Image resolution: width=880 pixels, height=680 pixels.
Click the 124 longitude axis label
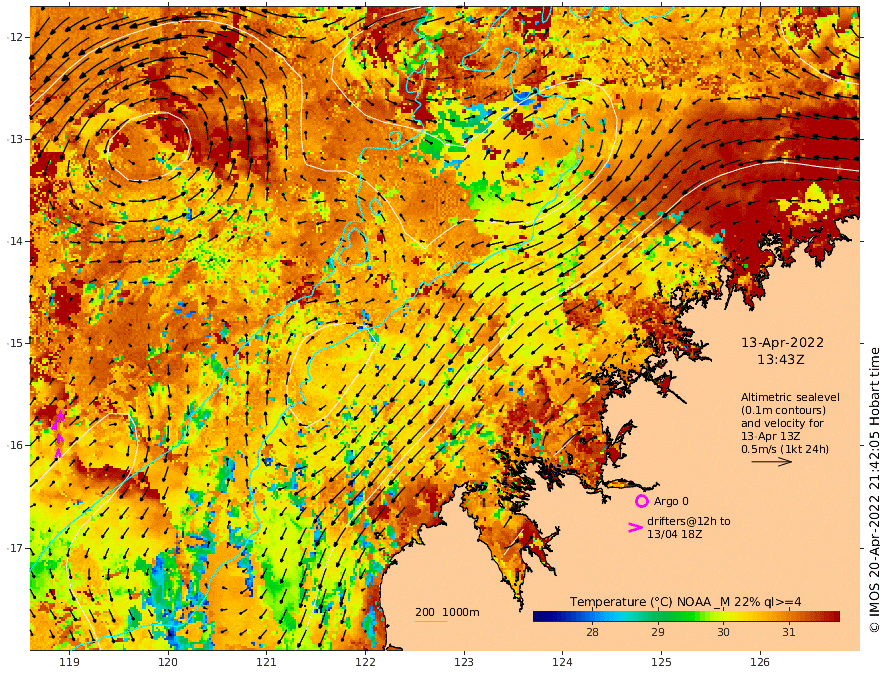[x=562, y=662]
